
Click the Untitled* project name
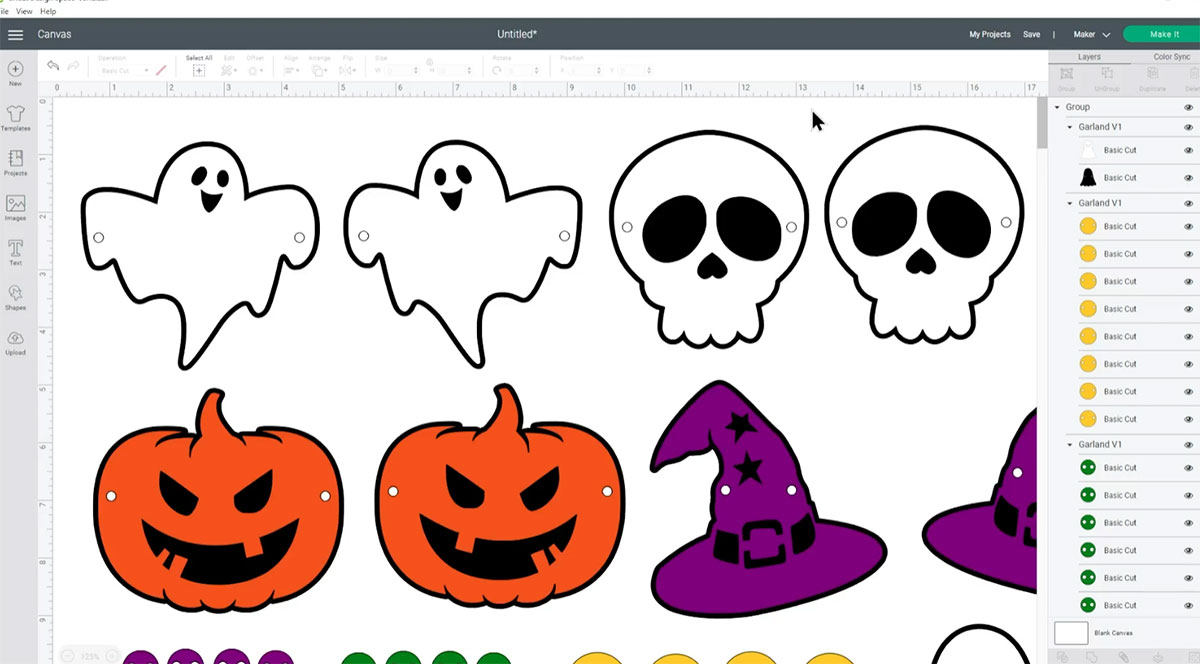point(517,34)
